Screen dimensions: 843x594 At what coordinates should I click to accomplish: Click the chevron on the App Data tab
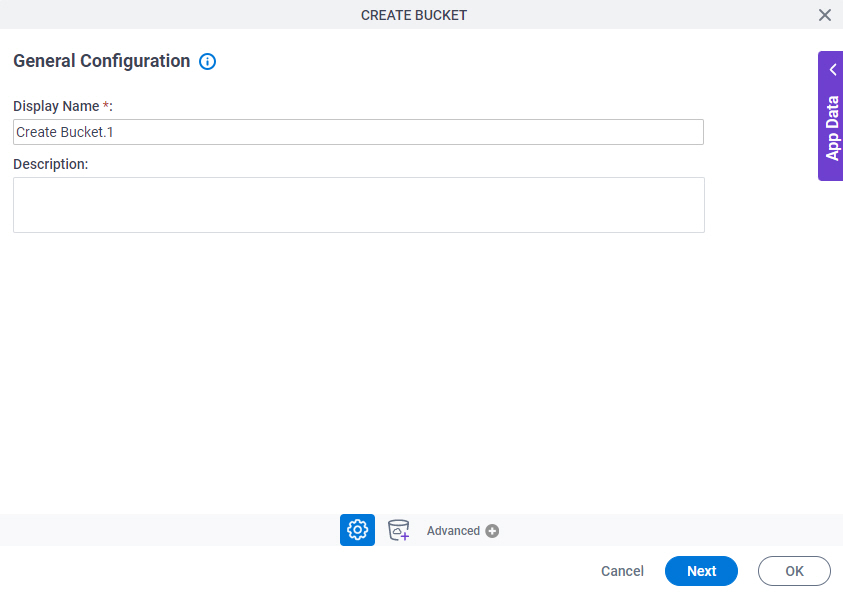click(833, 69)
